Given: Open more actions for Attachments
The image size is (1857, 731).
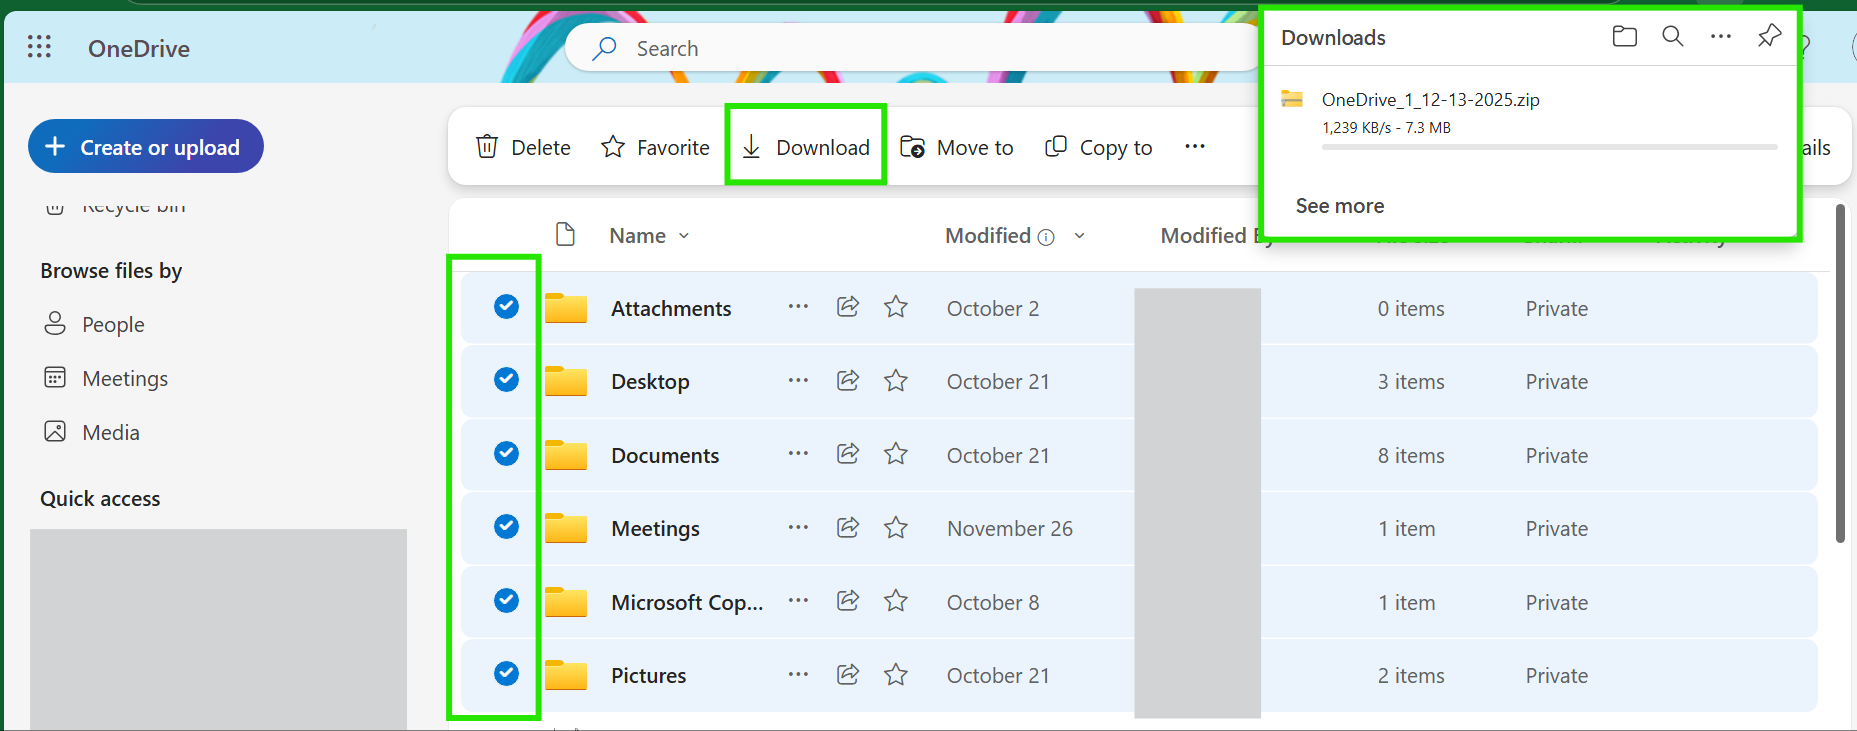Looking at the screenshot, I should click(x=798, y=307).
